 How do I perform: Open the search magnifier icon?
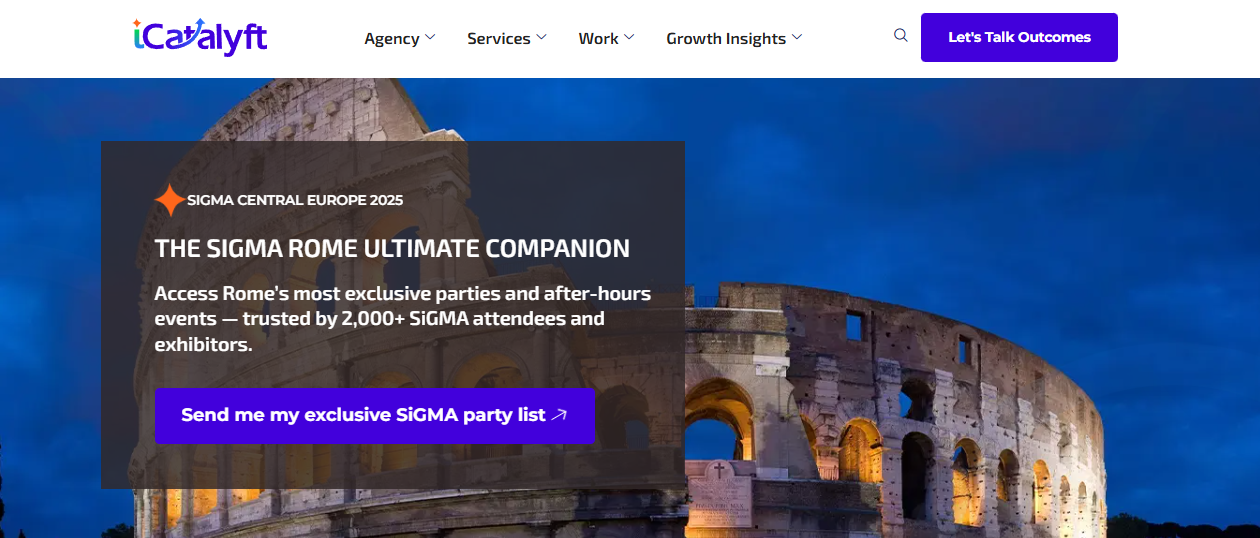point(901,36)
